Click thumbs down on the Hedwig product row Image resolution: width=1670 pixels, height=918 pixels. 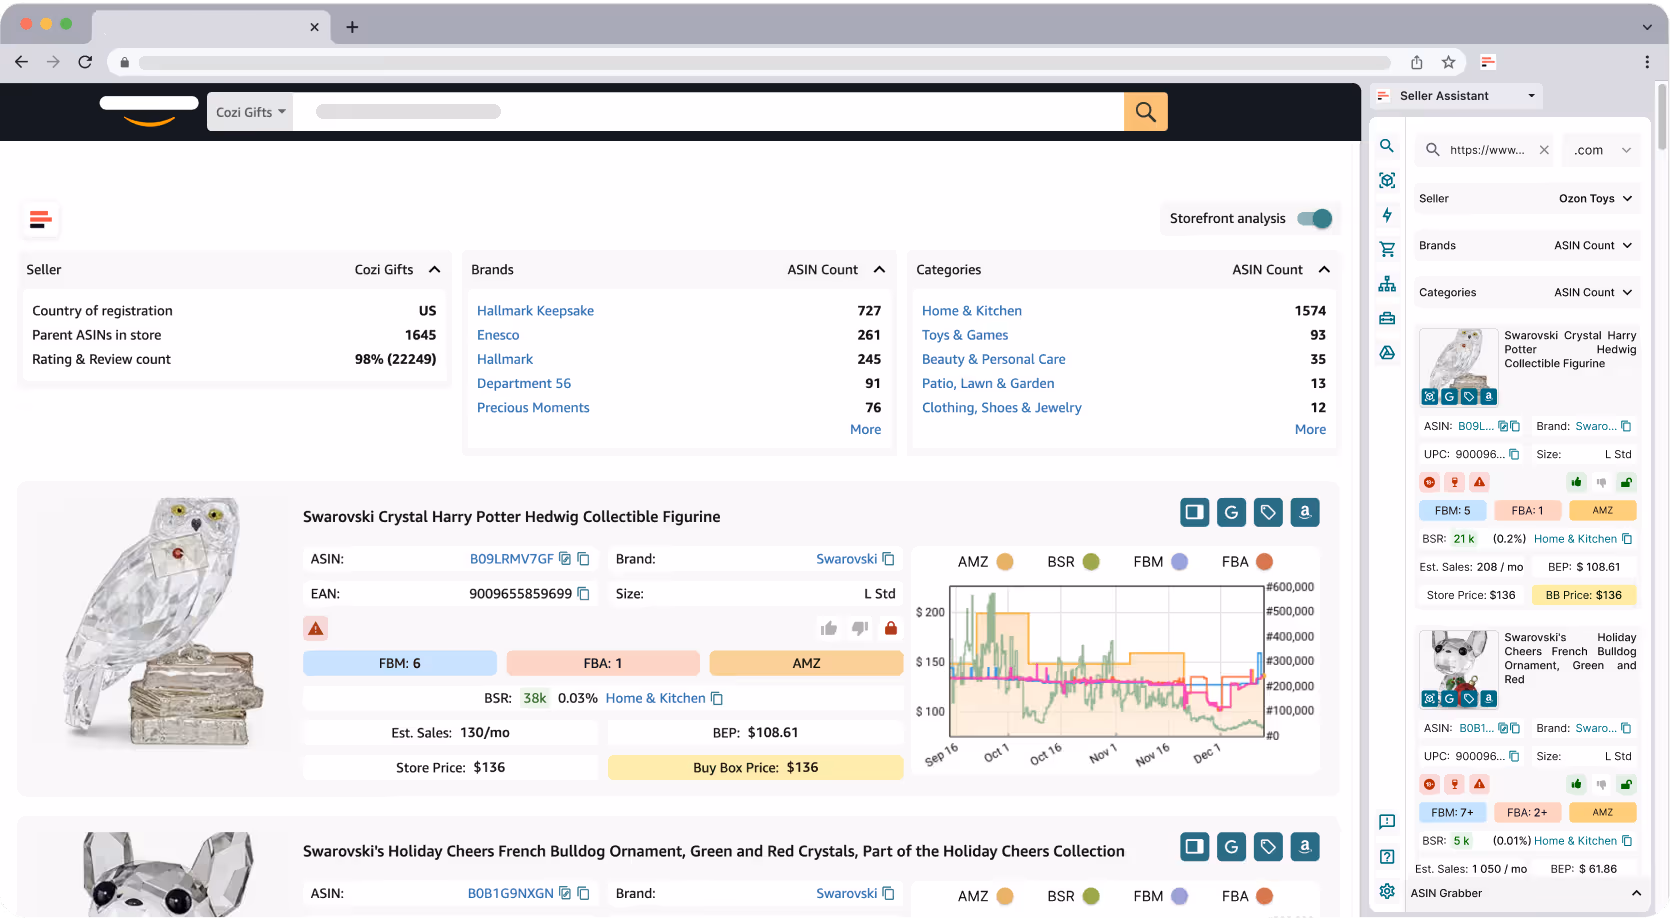859,629
